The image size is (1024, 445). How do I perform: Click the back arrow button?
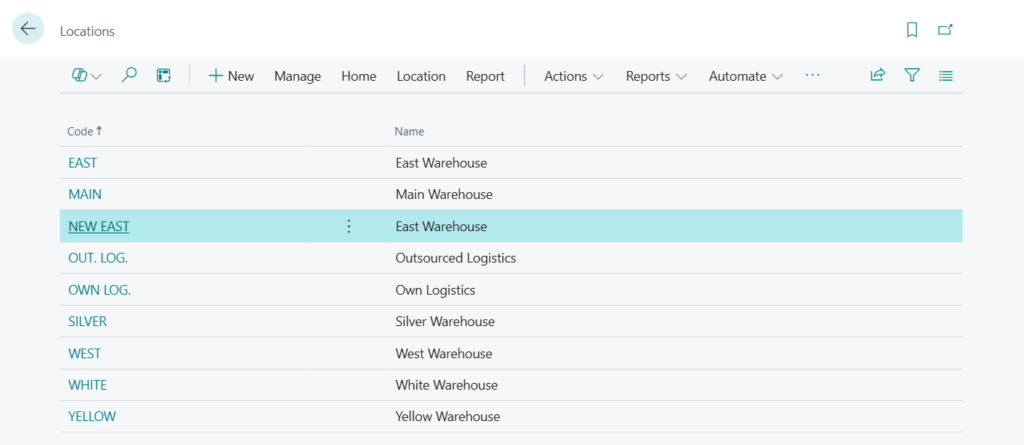28,29
